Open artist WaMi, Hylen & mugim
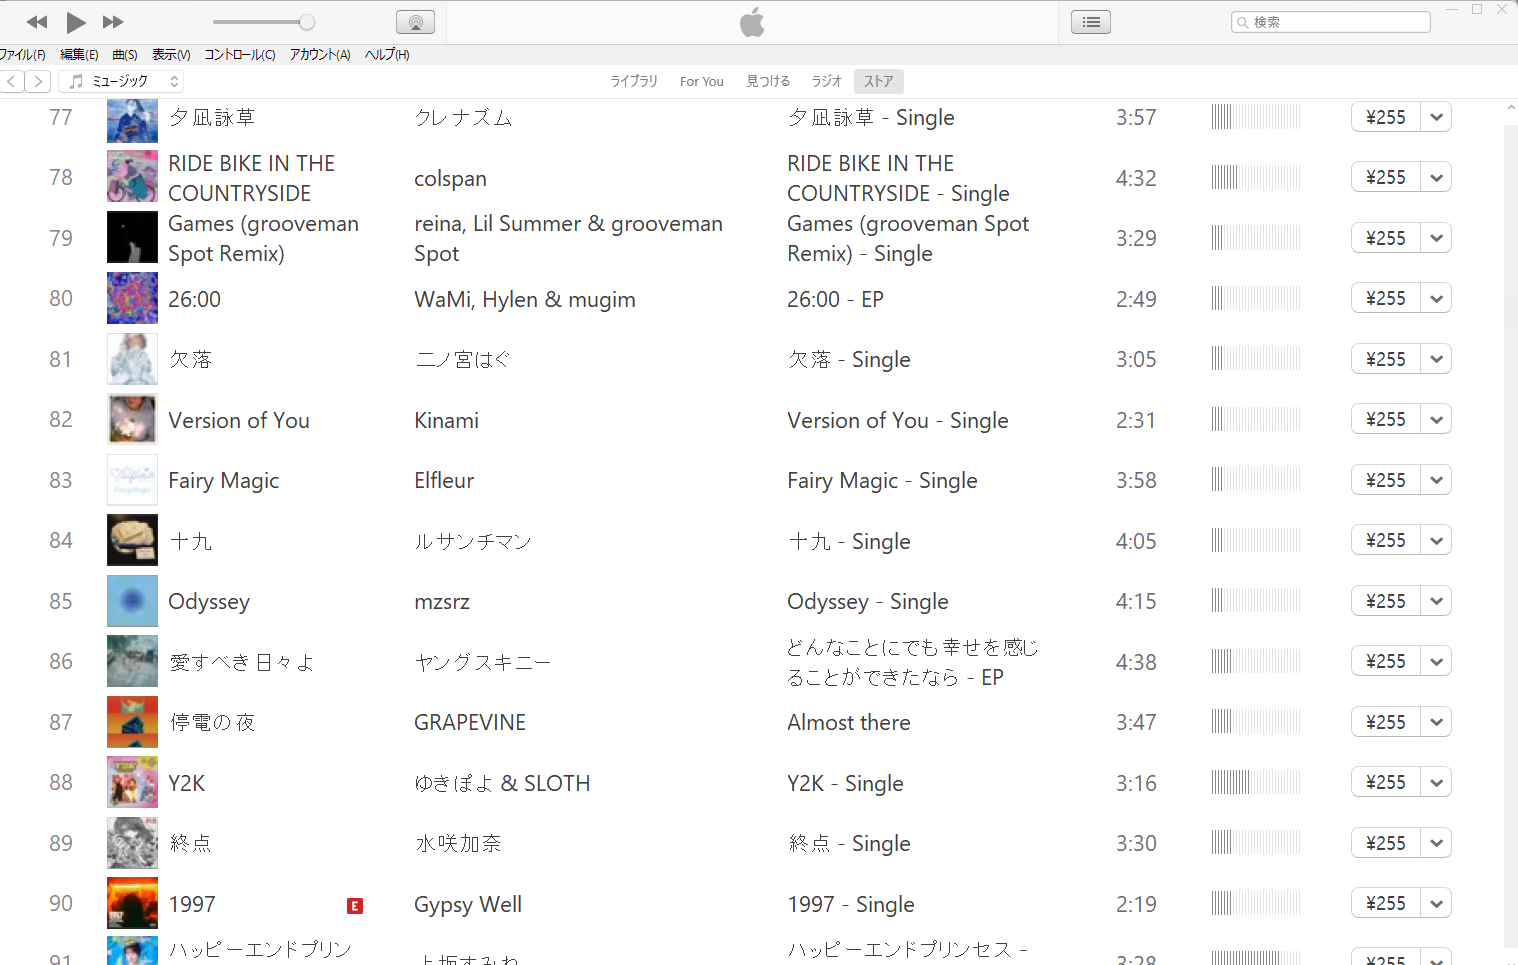The image size is (1518, 965). [525, 300]
